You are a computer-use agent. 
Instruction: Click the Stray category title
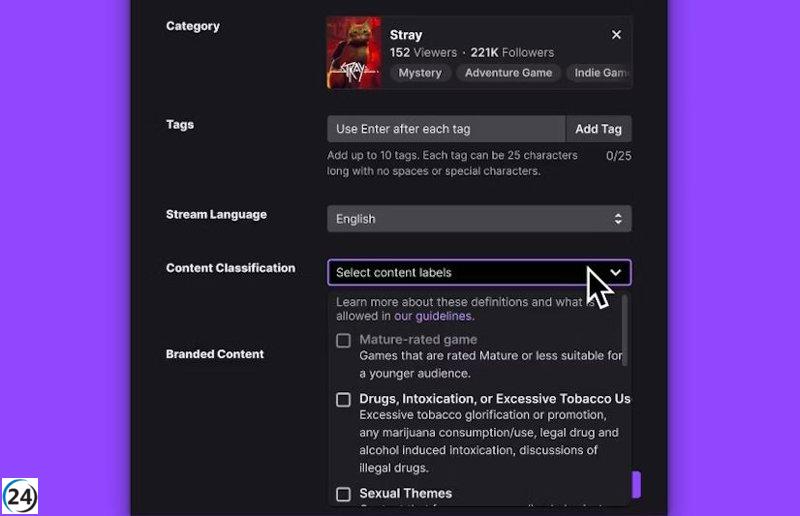coord(406,35)
